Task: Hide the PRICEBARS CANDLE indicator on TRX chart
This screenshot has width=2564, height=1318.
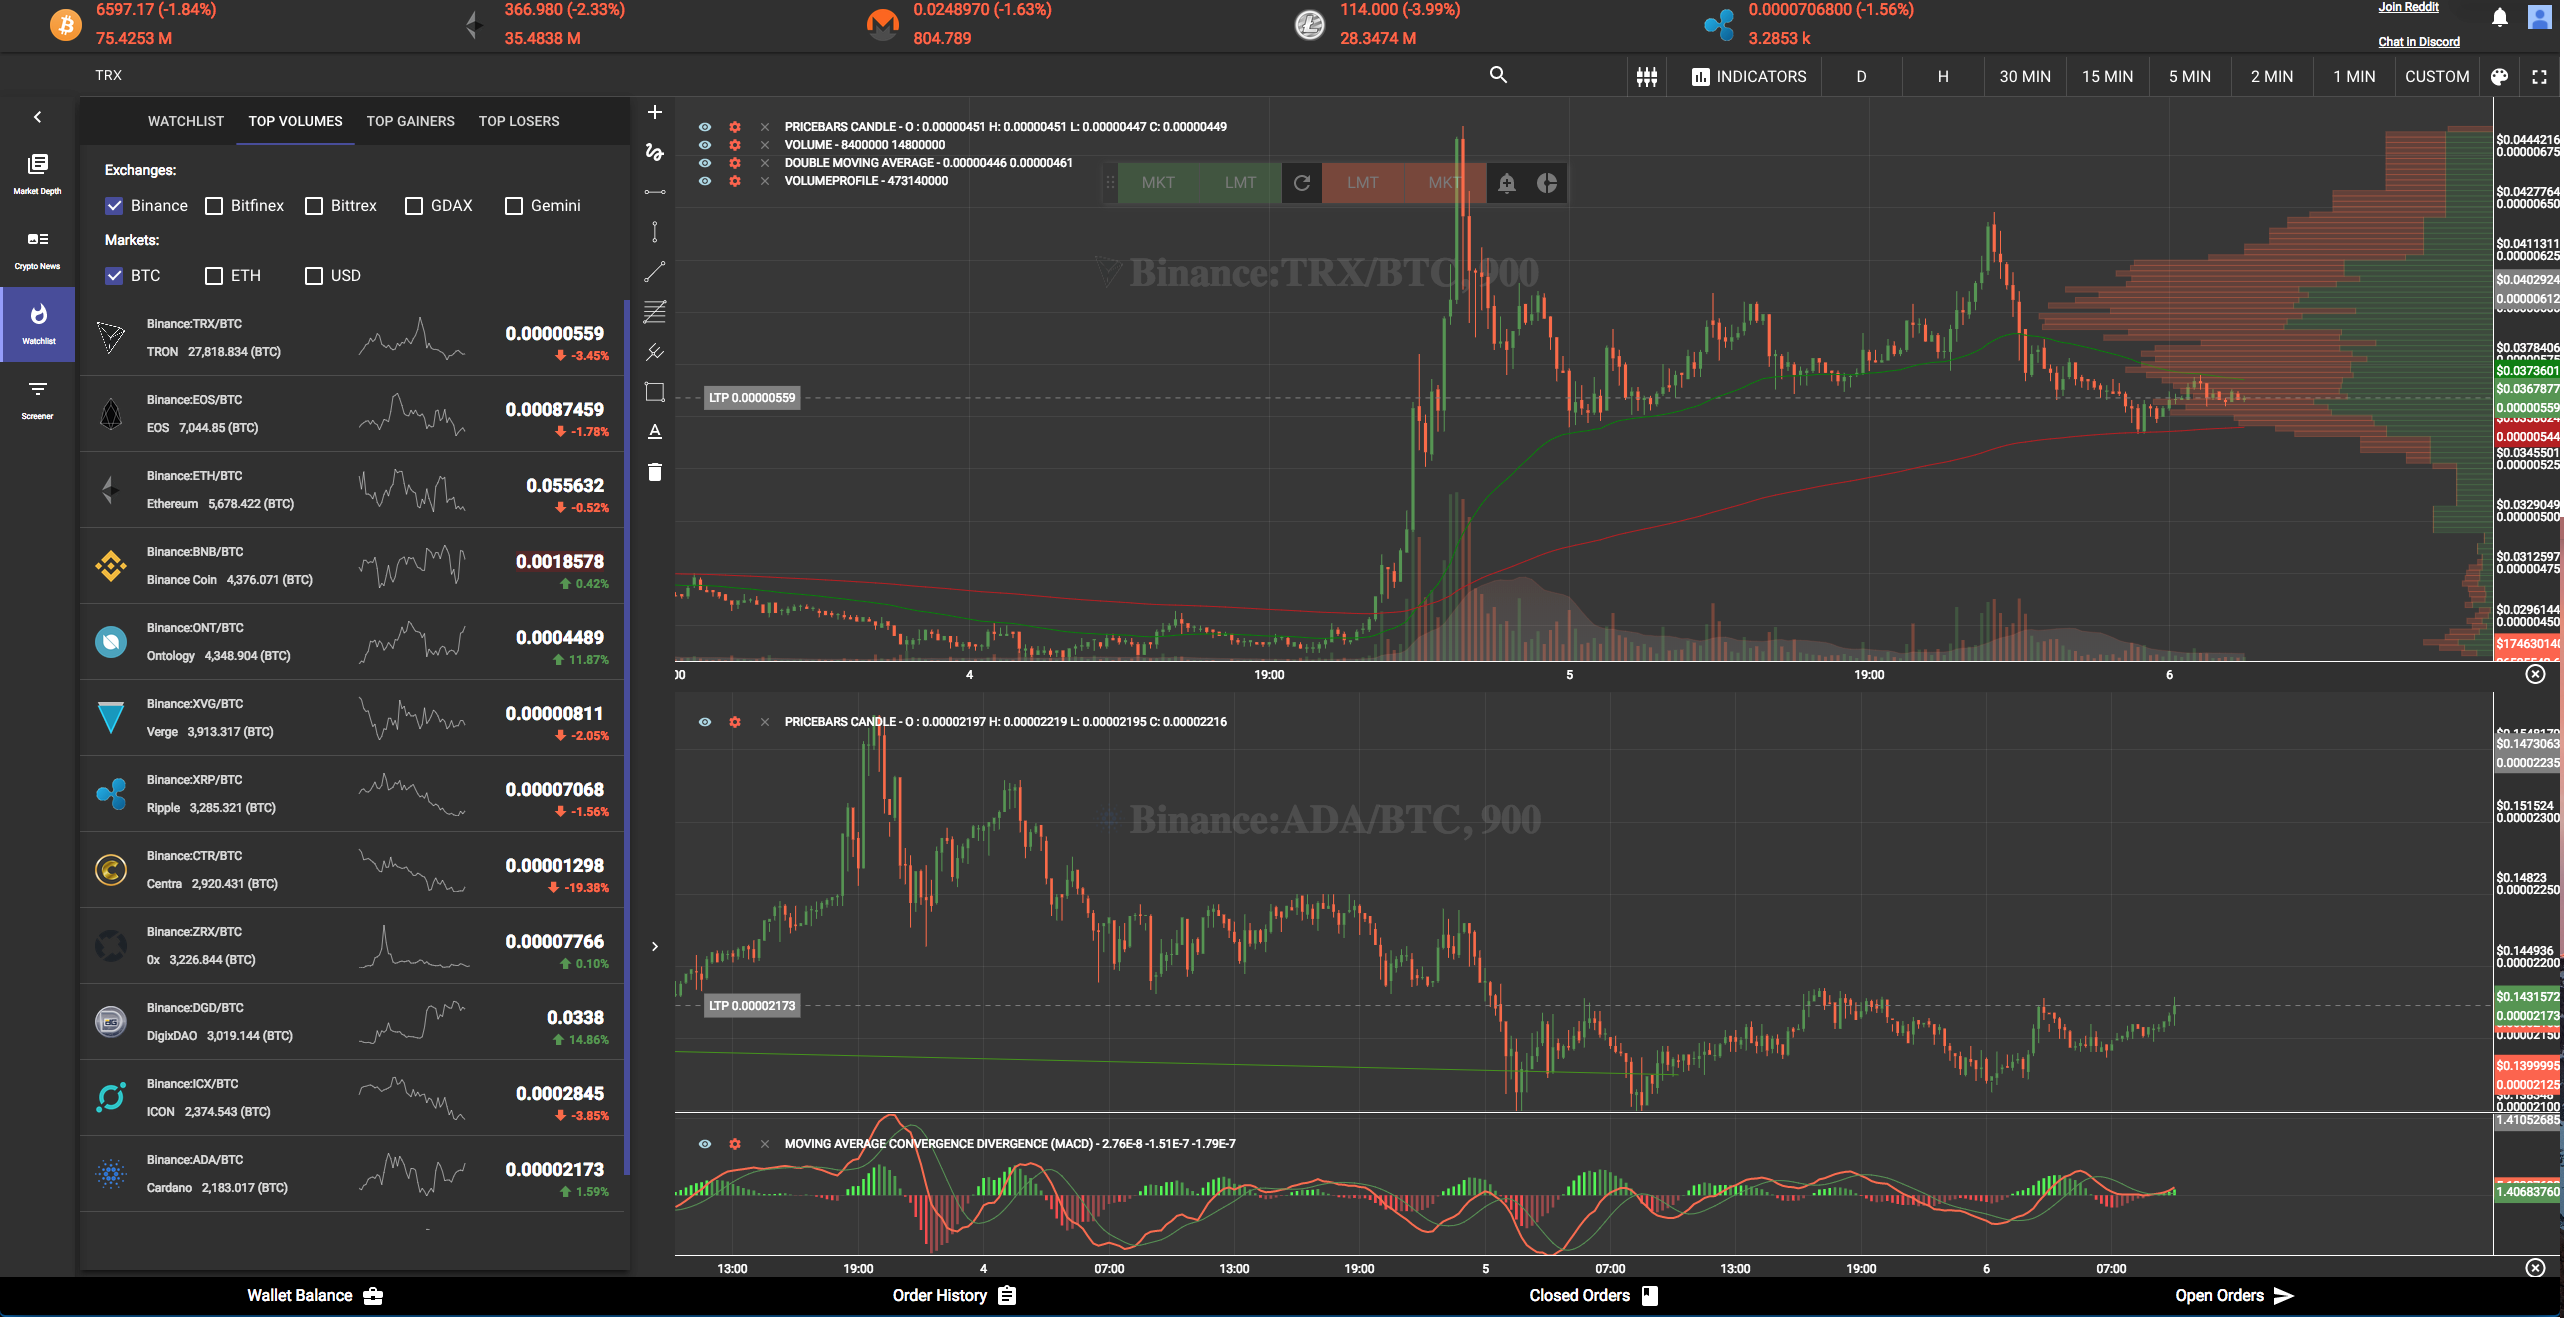Action: 705,127
